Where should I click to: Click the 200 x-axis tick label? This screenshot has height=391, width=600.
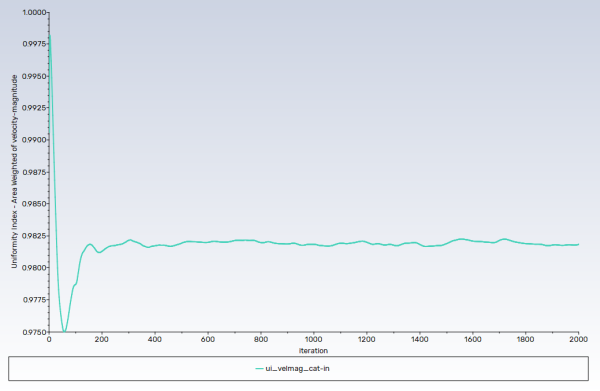(x=102, y=339)
